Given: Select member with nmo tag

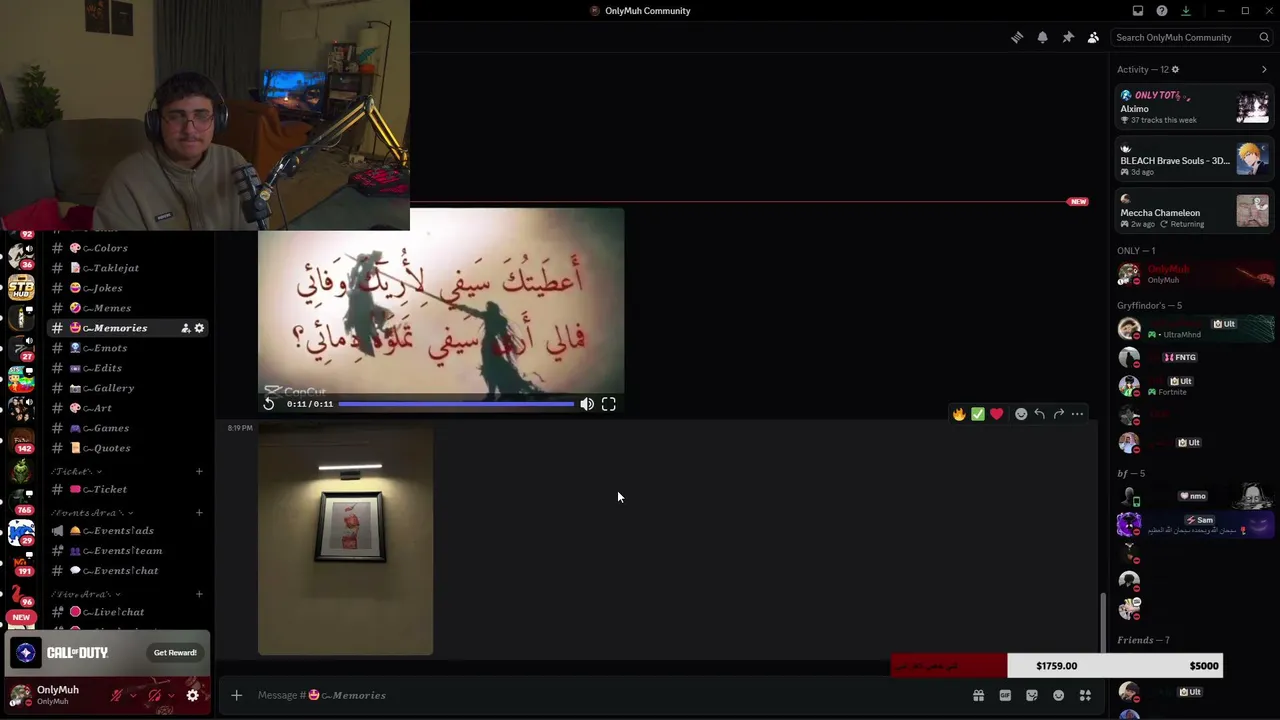Looking at the screenshot, I should pyautogui.click(x=1194, y=496).
